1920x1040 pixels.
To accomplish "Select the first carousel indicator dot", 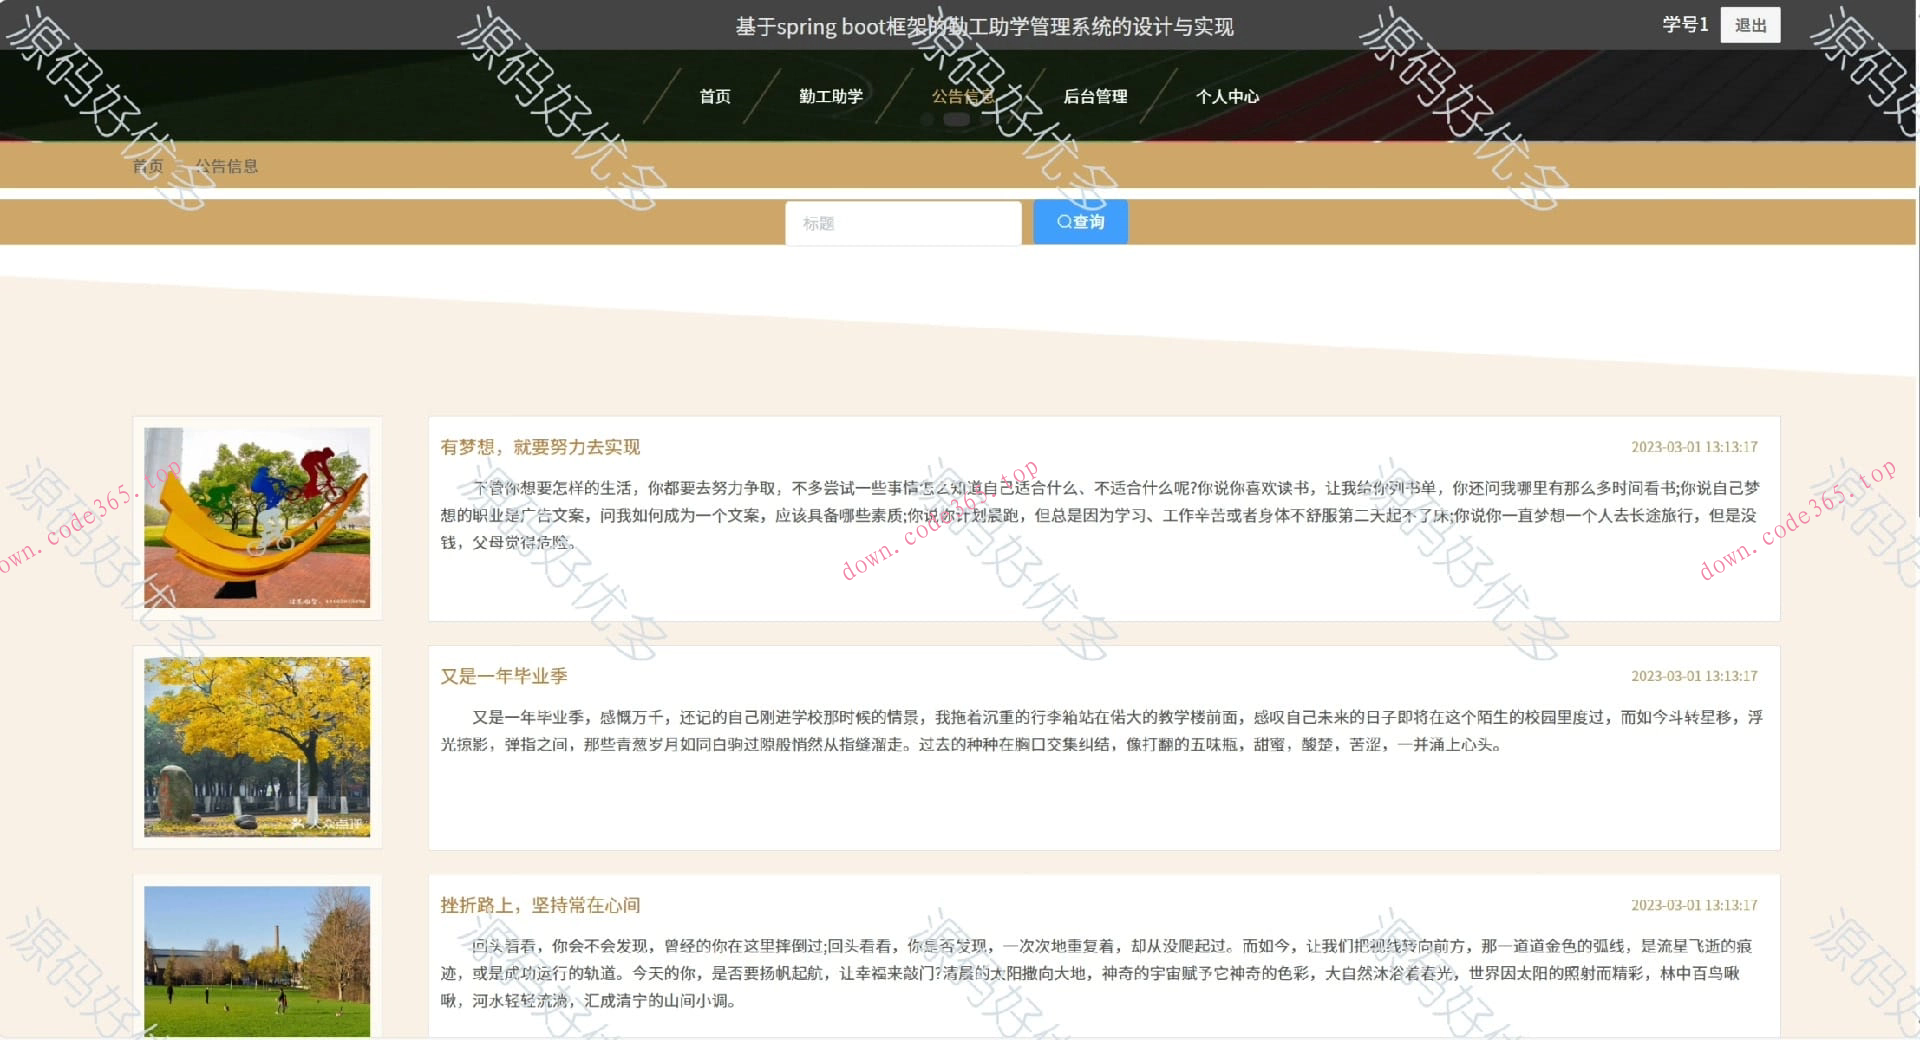I will pyautogui.click(x=927, y=118).
